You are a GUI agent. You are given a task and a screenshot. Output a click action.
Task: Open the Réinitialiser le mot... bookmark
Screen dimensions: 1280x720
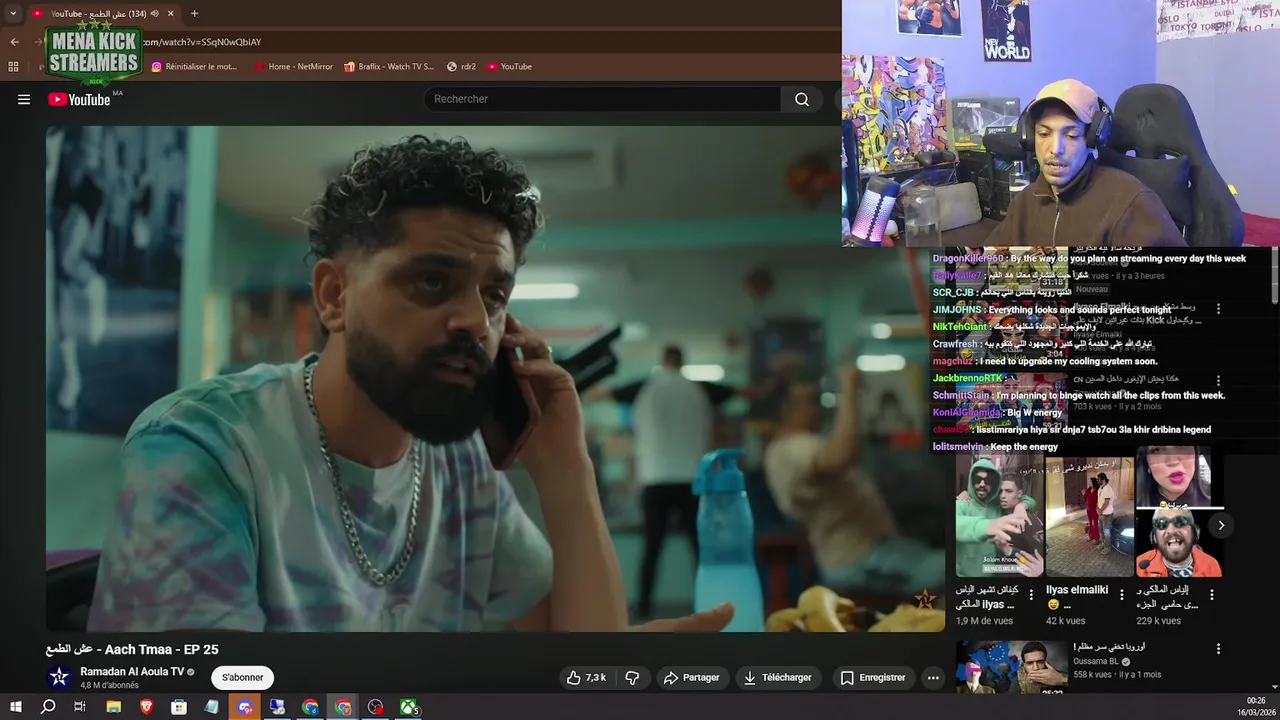[x=195, y=66]
